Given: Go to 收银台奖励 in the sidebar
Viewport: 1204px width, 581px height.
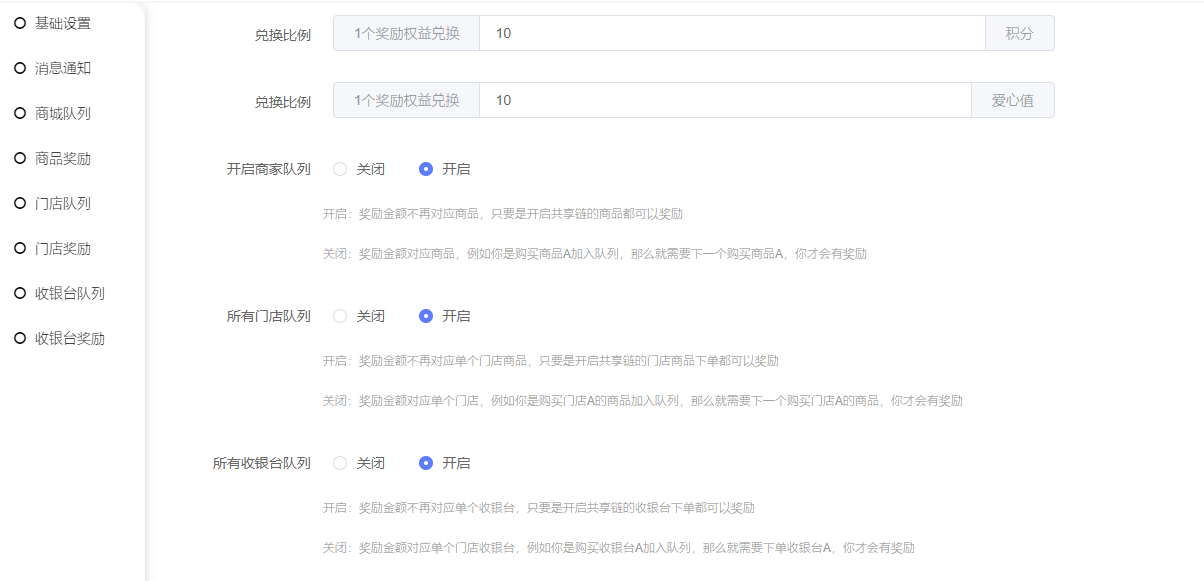Looking at the screenshot, I should [70, 338].
